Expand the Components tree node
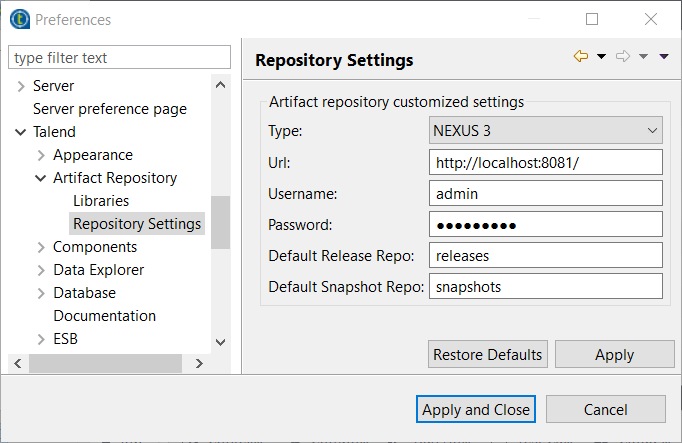The image size is (682, 443). coord(41,248)
